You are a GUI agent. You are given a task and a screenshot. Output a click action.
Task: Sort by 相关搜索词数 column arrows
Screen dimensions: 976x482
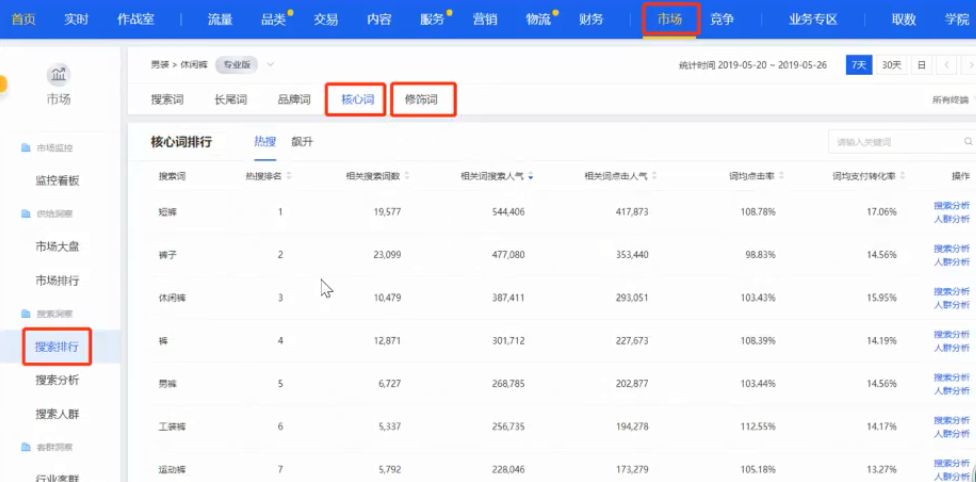click(407, 176)
